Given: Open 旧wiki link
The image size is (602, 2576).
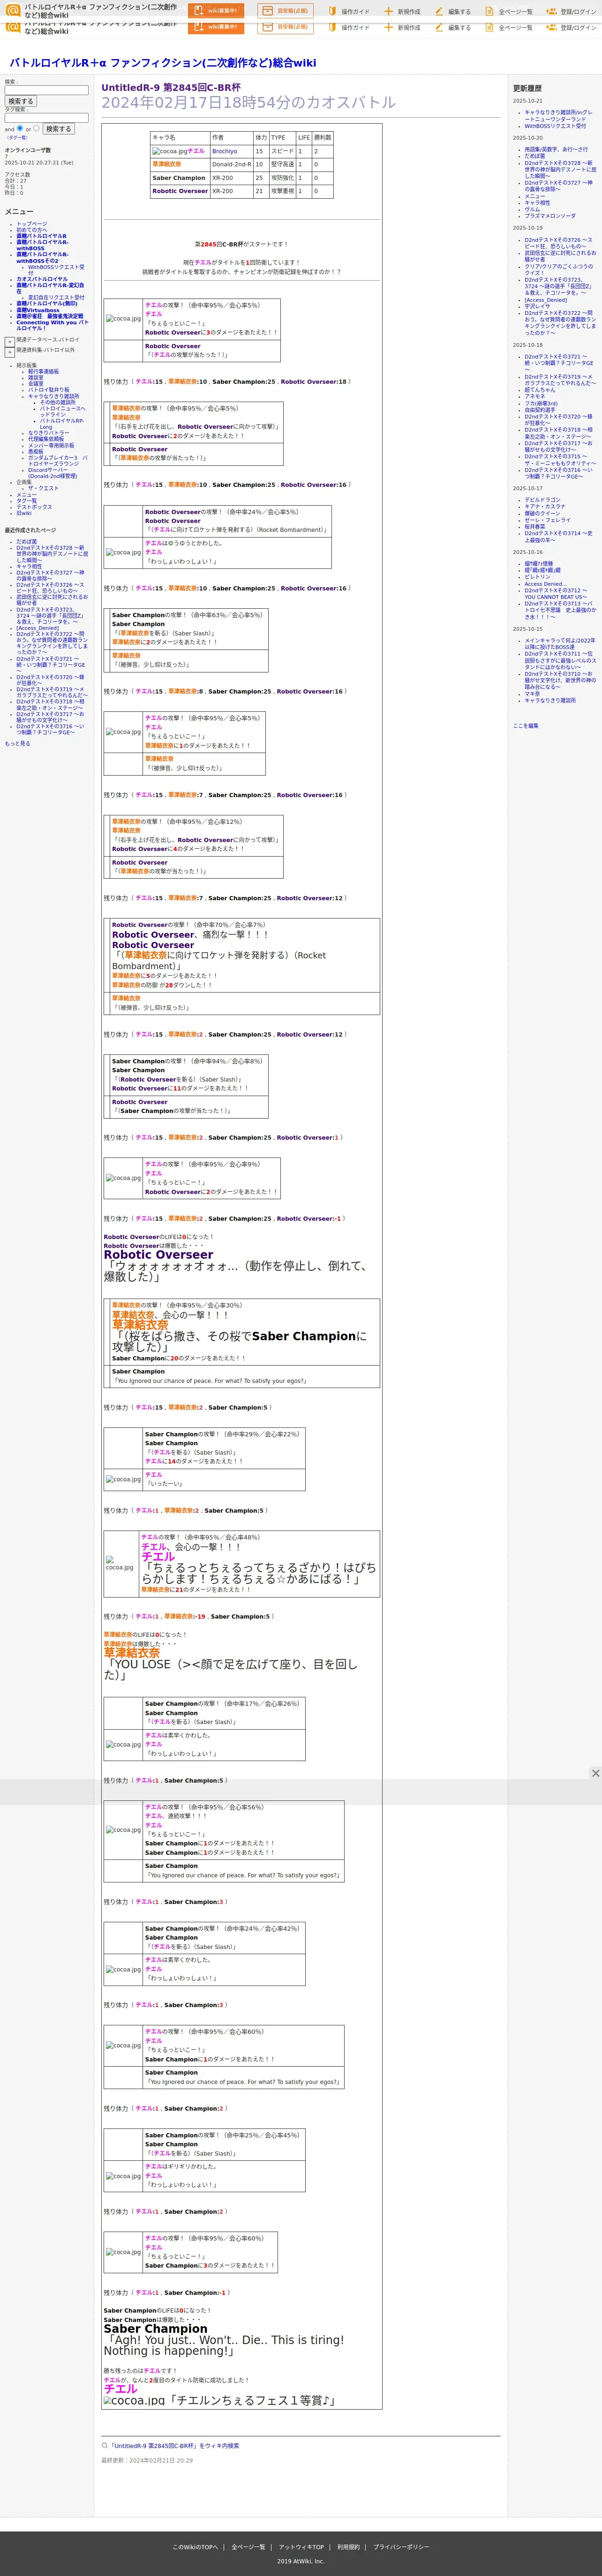Looking at the screenshot, I should (23, 513).
